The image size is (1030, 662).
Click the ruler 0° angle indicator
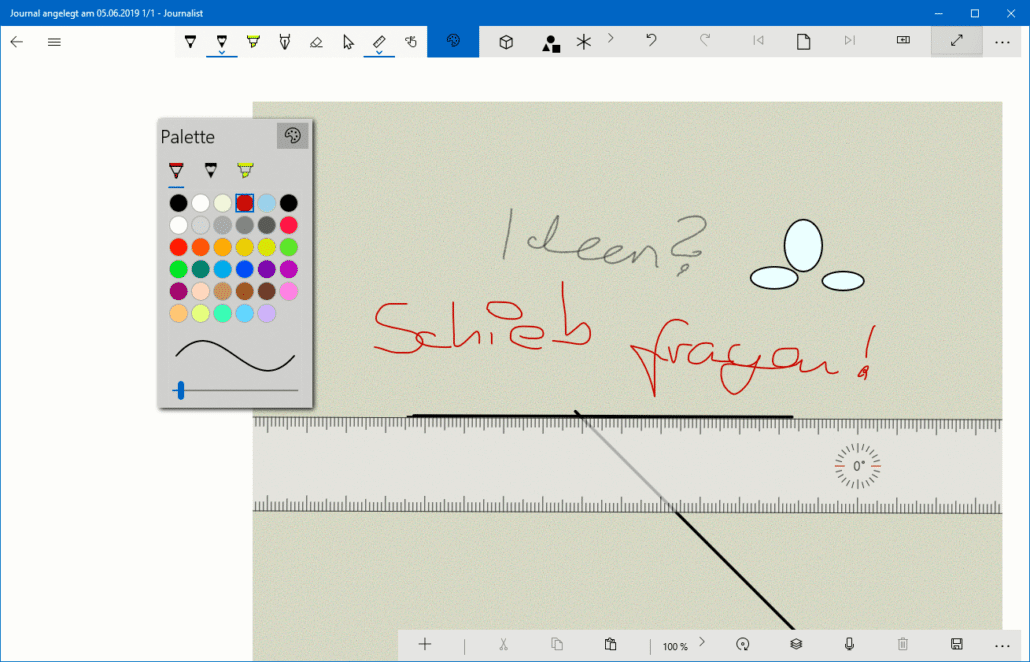pyautogui.click(x=858, y=466)
